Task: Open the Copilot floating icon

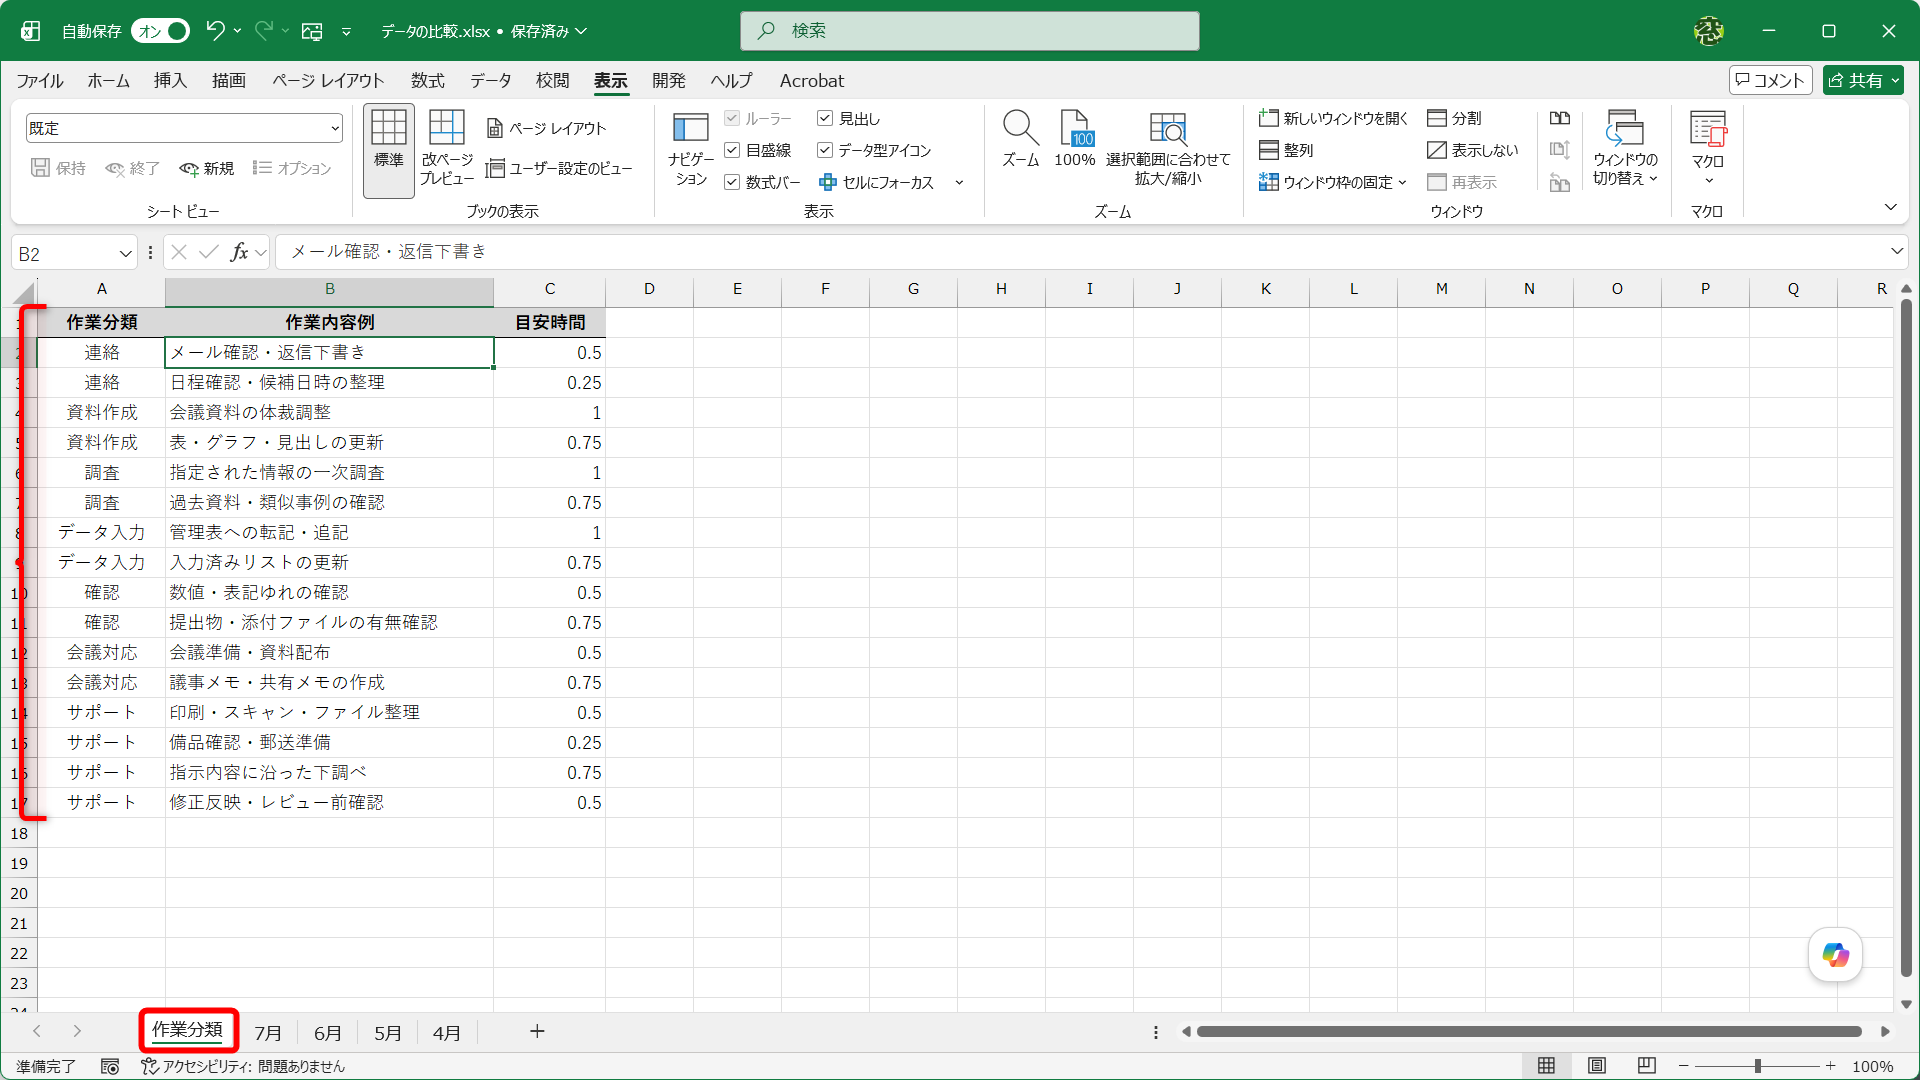Action: click(x=1835, y=955)
